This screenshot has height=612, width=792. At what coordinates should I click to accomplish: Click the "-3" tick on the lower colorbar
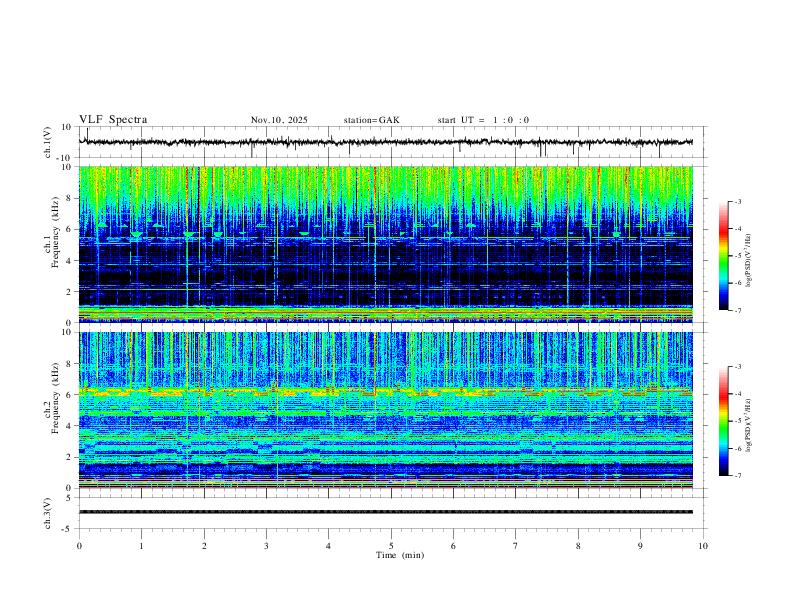pos(738,367)
